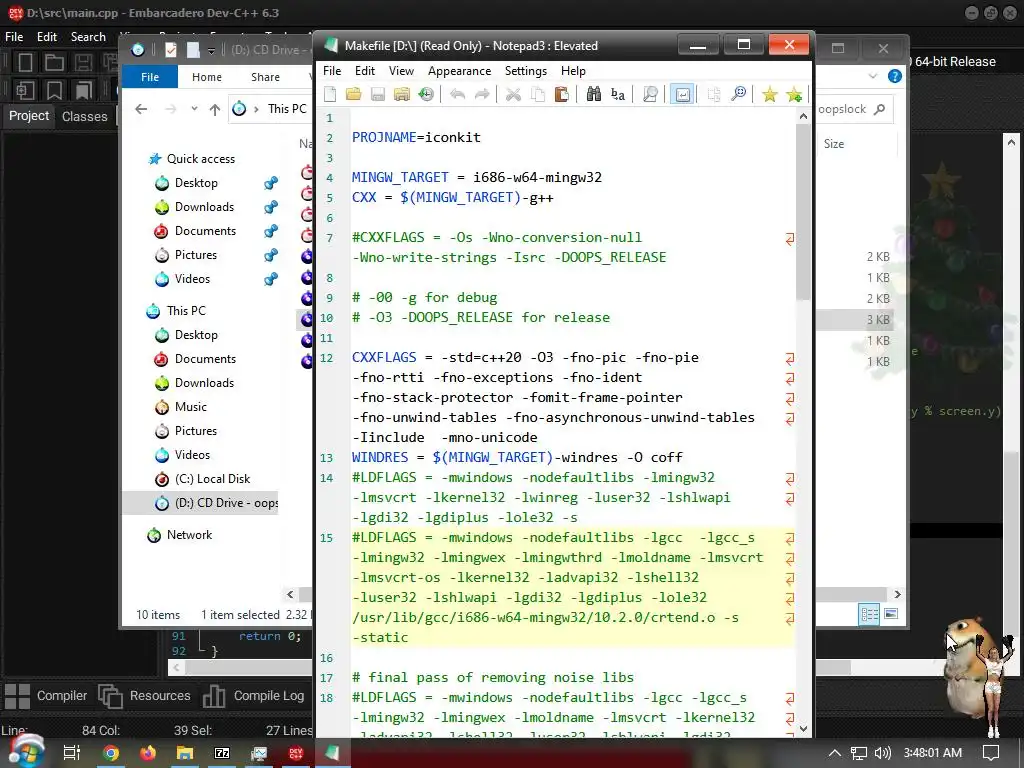1024x768 pixels.
Task: Open Firefox from the taskbar
Action: pyautogui.click(x=148, y=753)
